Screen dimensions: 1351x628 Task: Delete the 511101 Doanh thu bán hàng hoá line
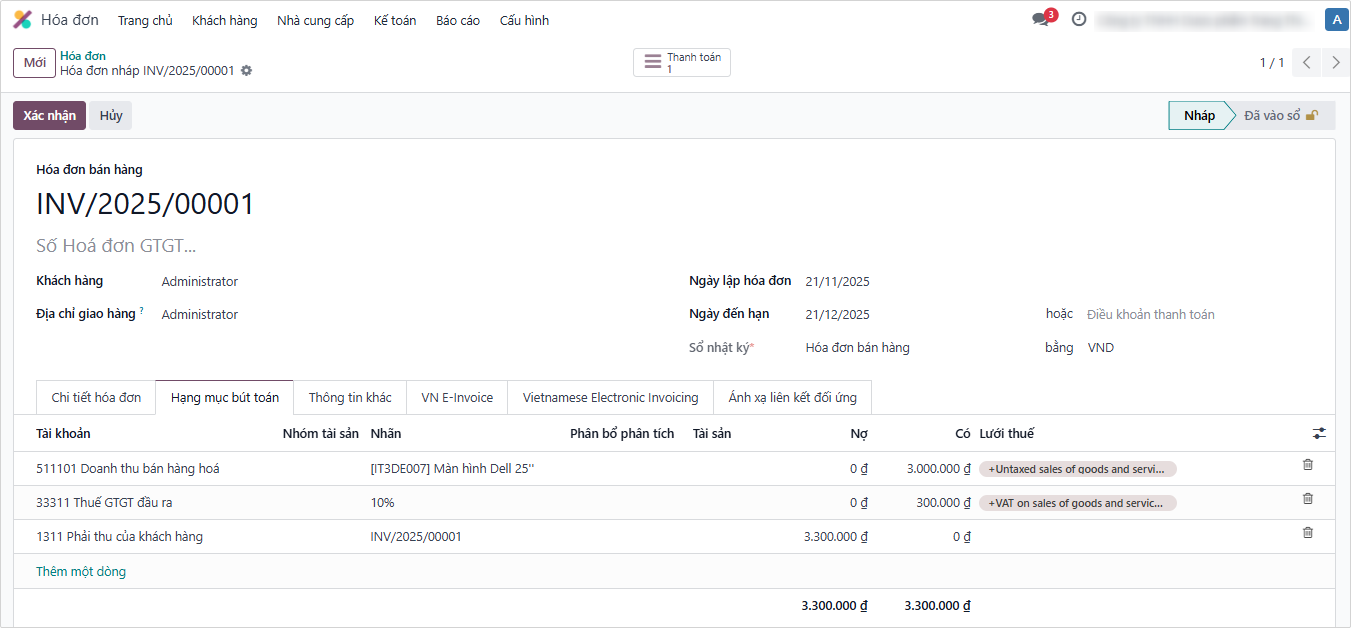[x=1307, y=465]
